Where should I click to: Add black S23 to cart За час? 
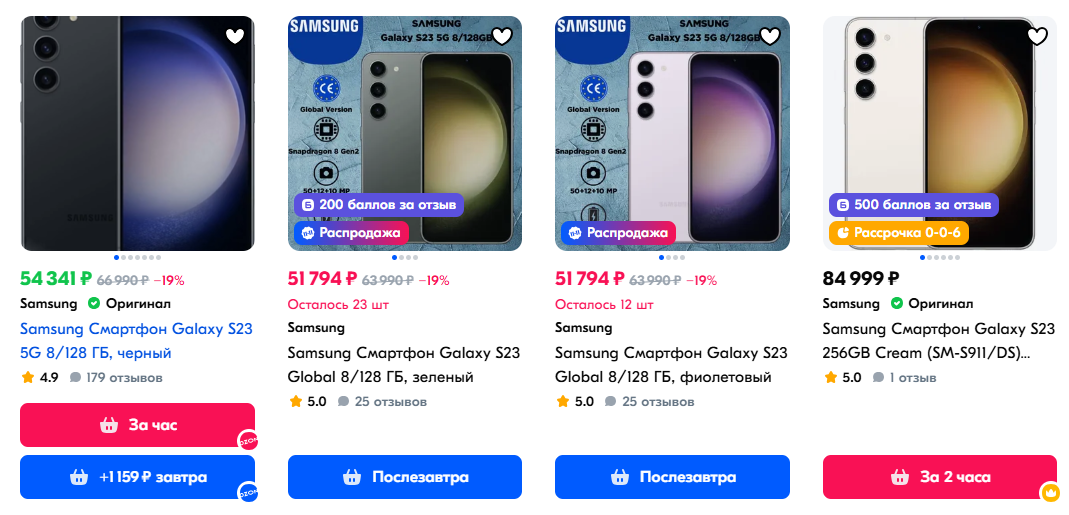pos(138,425)
